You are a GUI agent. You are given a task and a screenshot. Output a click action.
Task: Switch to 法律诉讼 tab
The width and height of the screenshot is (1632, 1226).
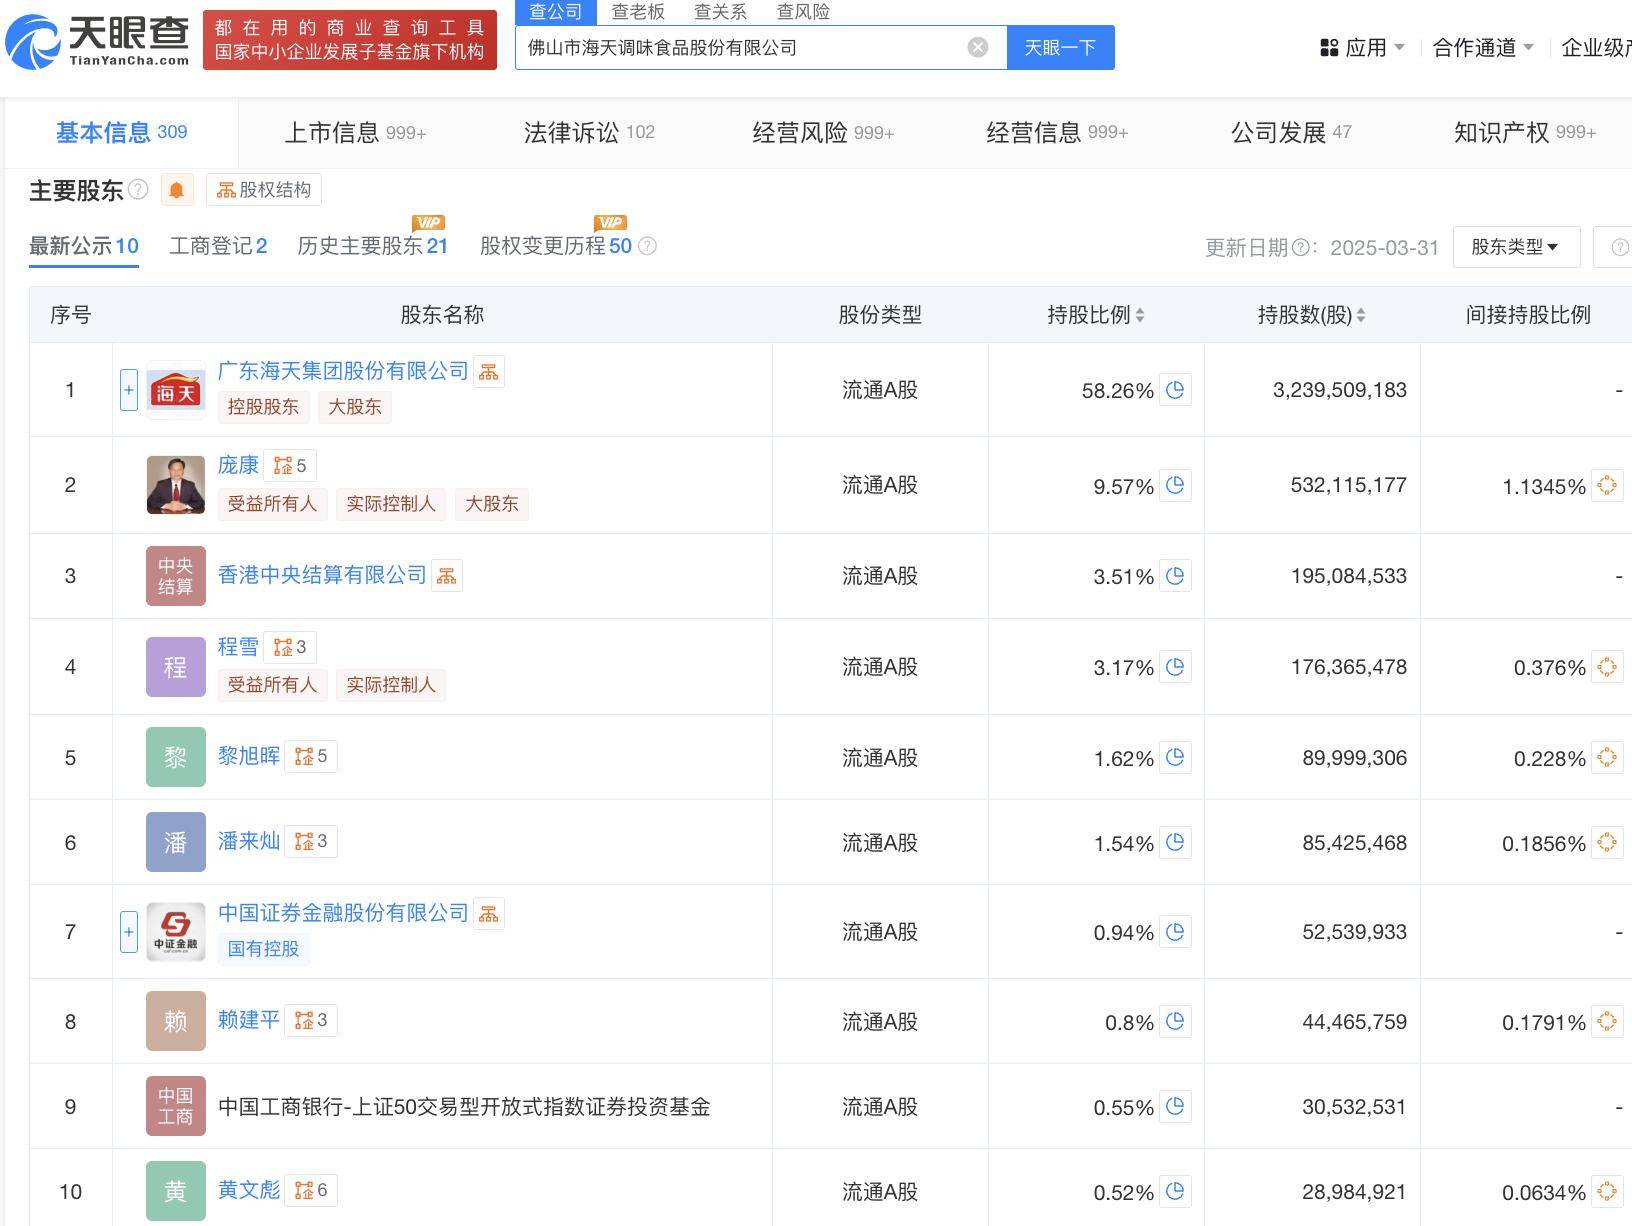(588, 132)
